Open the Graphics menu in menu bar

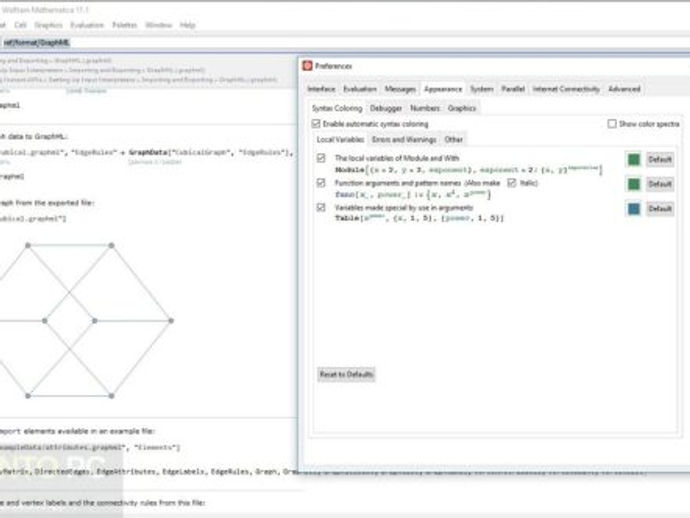coord(48,25)
